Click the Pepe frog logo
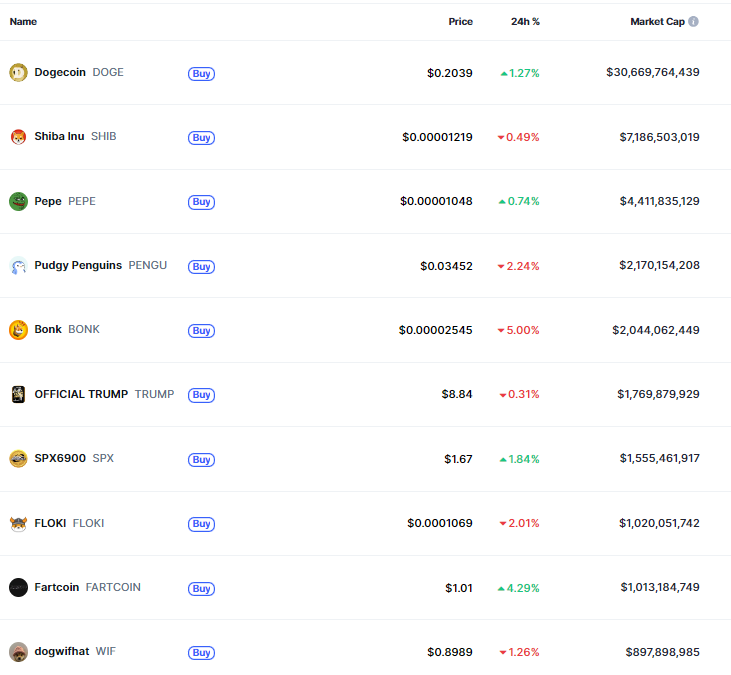This screenshot has height=675, width=731. coord(18,201)
